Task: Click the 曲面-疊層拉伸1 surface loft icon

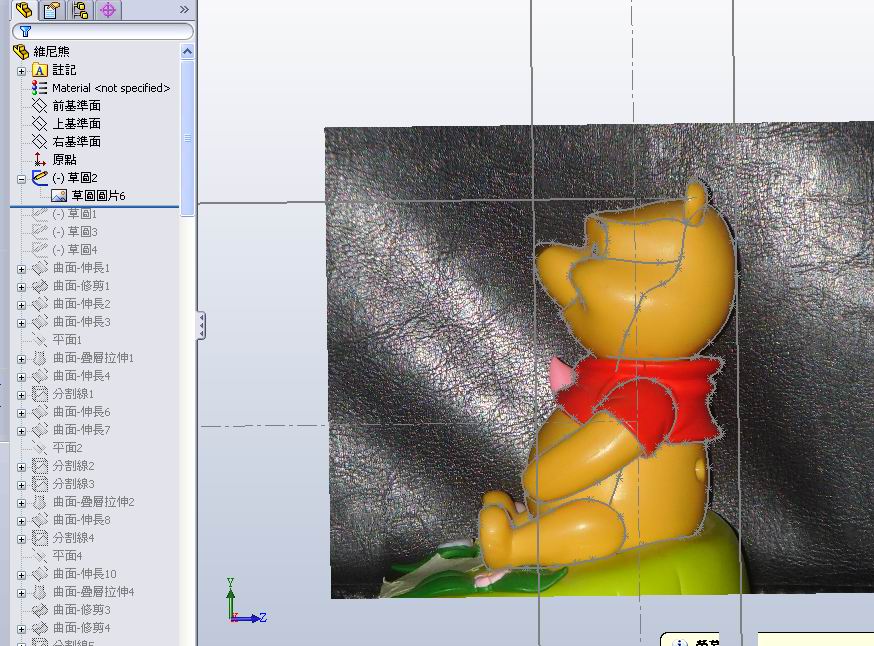Action: [40, 357]
